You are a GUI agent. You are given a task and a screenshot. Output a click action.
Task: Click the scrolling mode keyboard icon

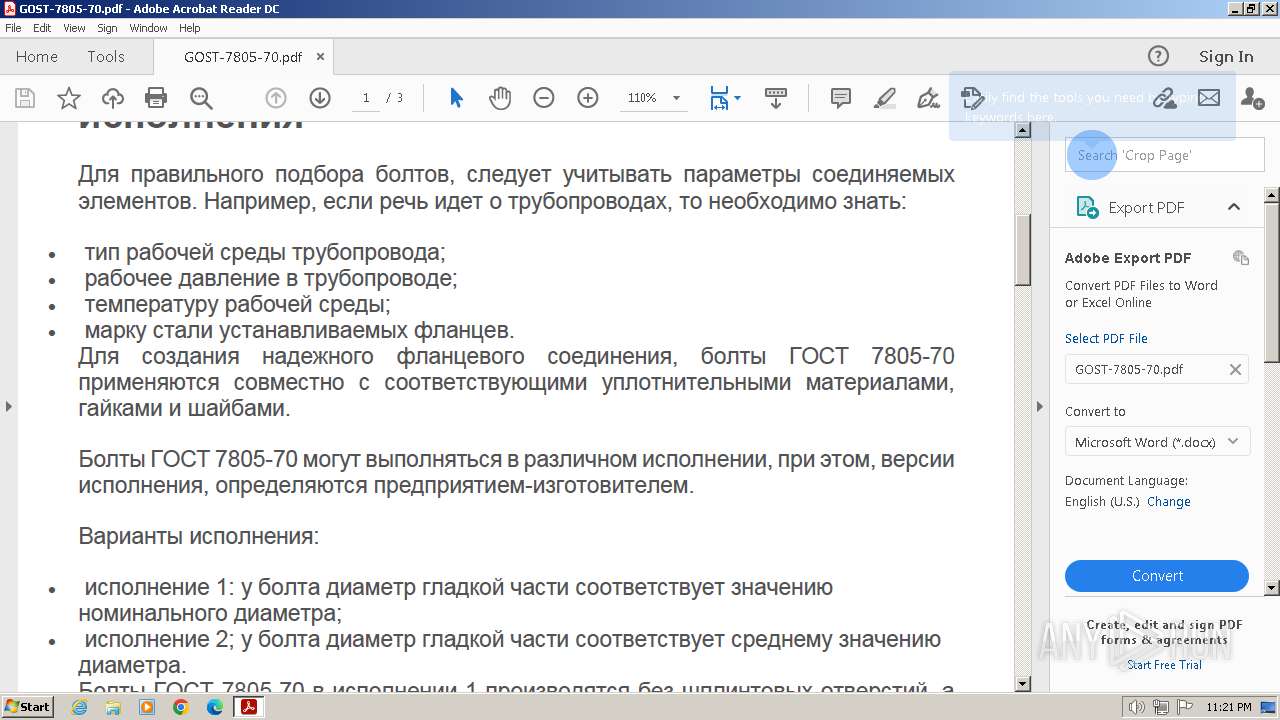pos(776,98)
